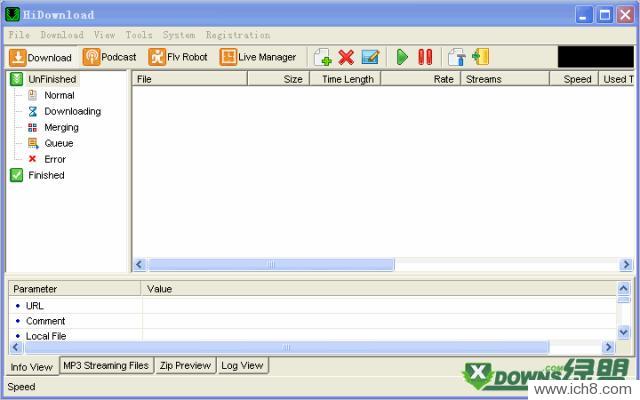The image size is (640, 400).
Task: Open Live Manager
Action: [x=258, y=57]
